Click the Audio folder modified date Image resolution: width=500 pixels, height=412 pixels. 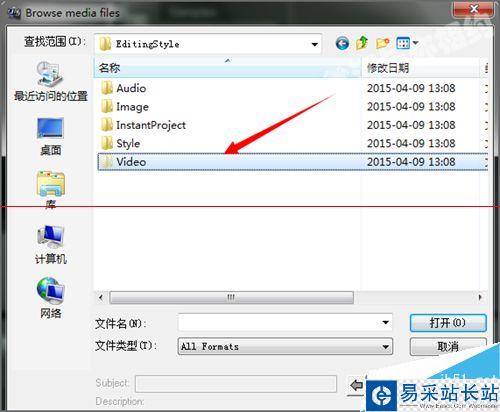pos(411,88)
